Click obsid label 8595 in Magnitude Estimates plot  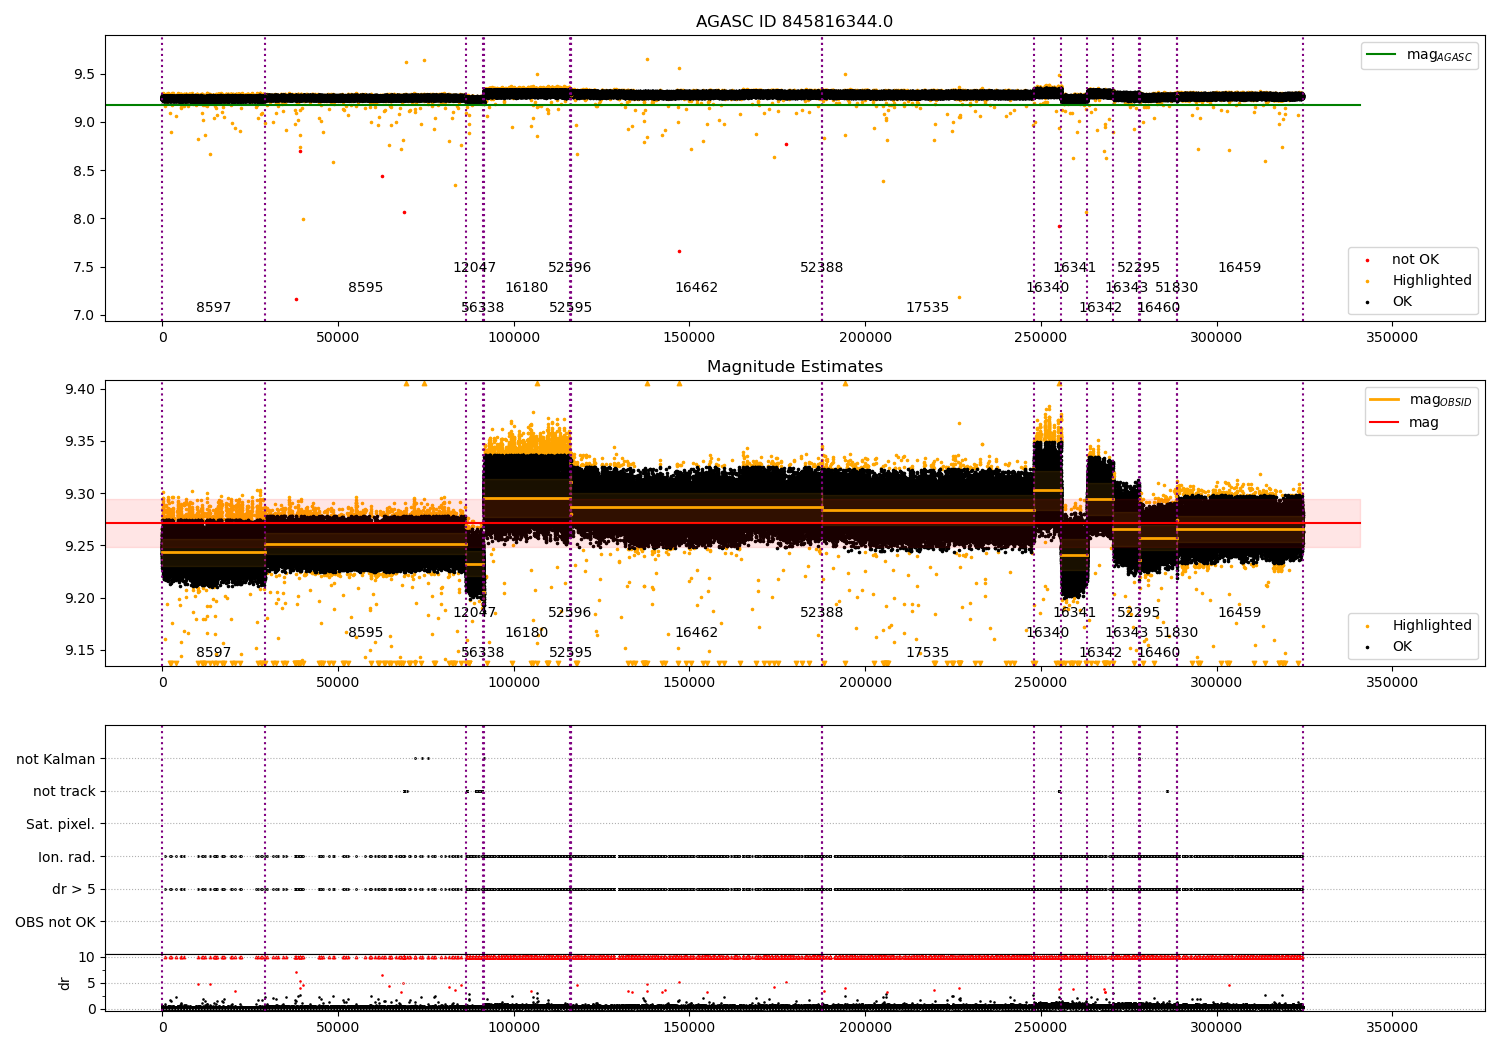[366, 633]
